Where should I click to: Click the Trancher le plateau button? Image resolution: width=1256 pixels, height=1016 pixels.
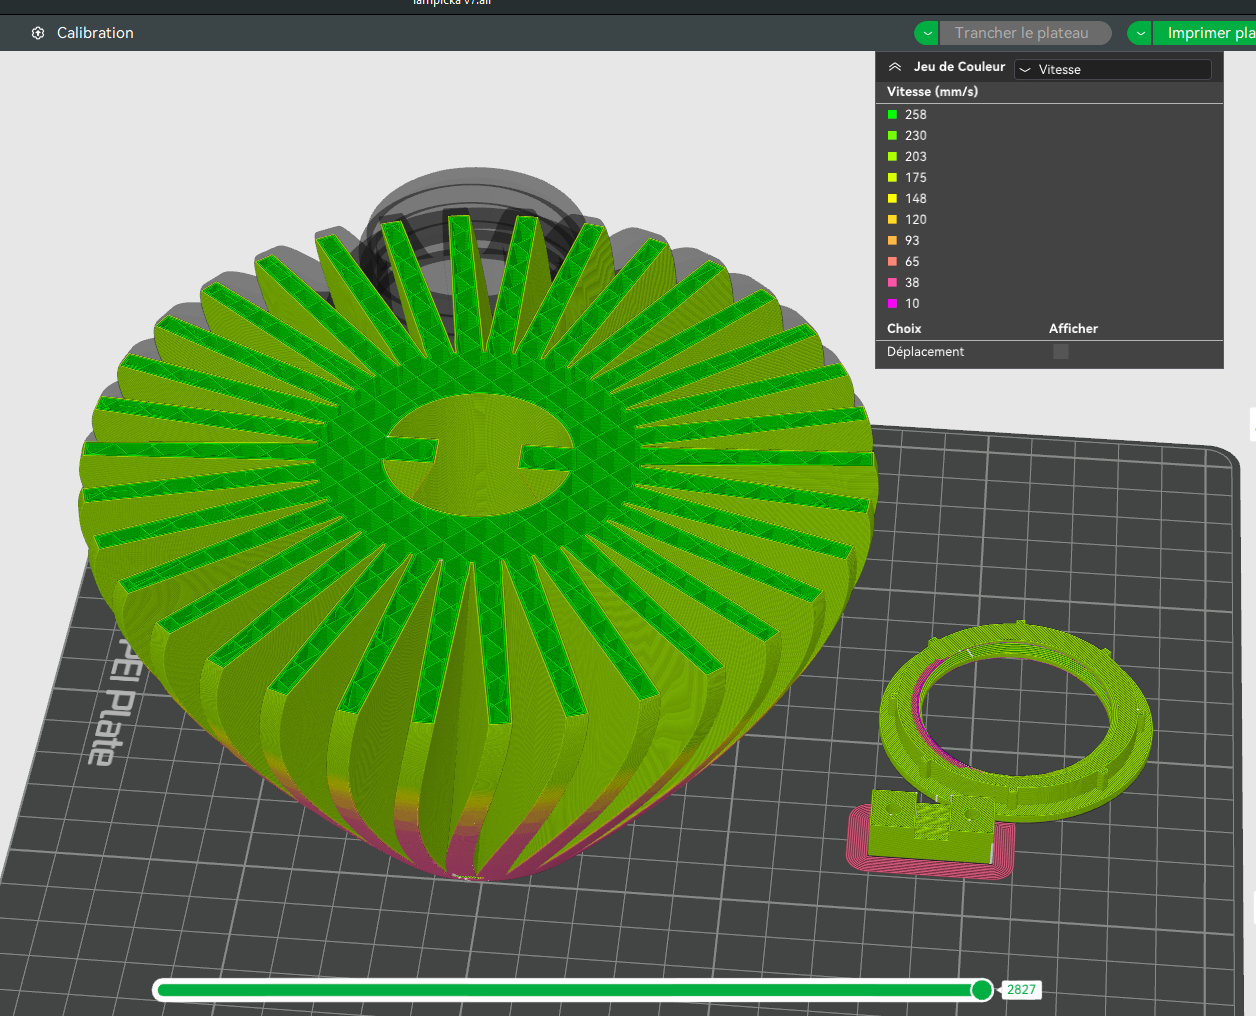point(1022,33)
